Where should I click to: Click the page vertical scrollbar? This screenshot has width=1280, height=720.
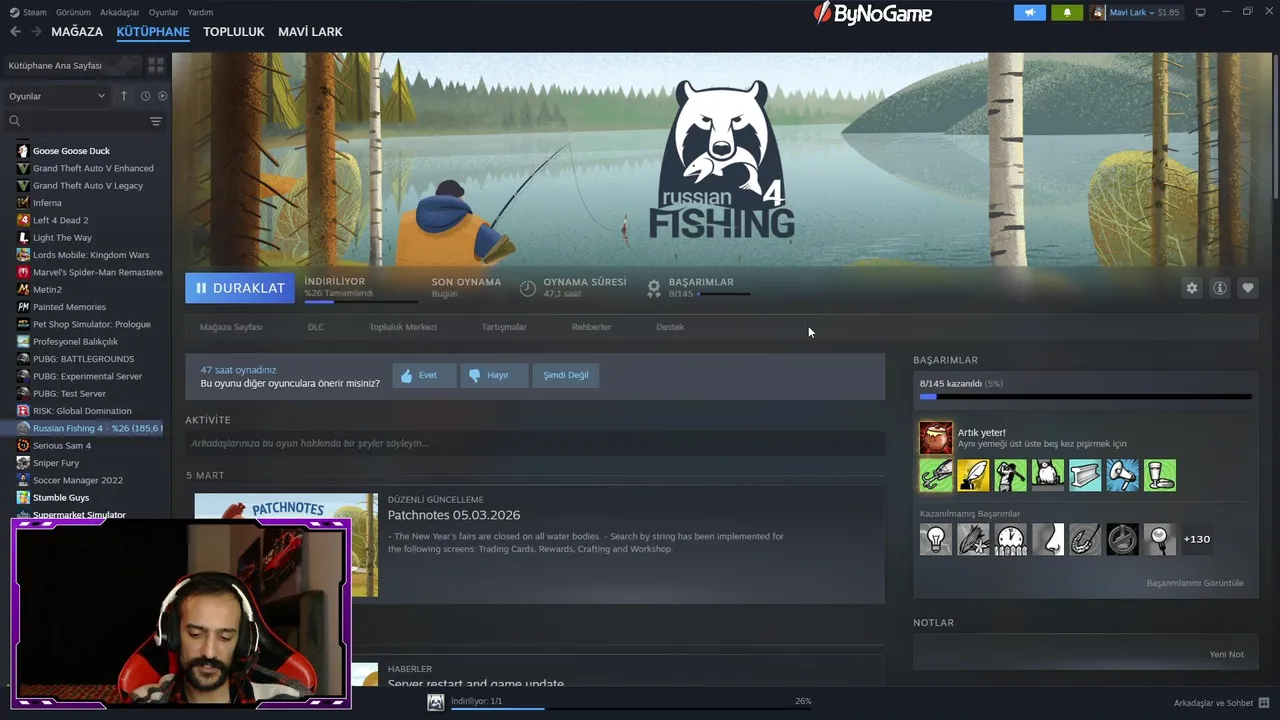click(x=1275, y=125)
